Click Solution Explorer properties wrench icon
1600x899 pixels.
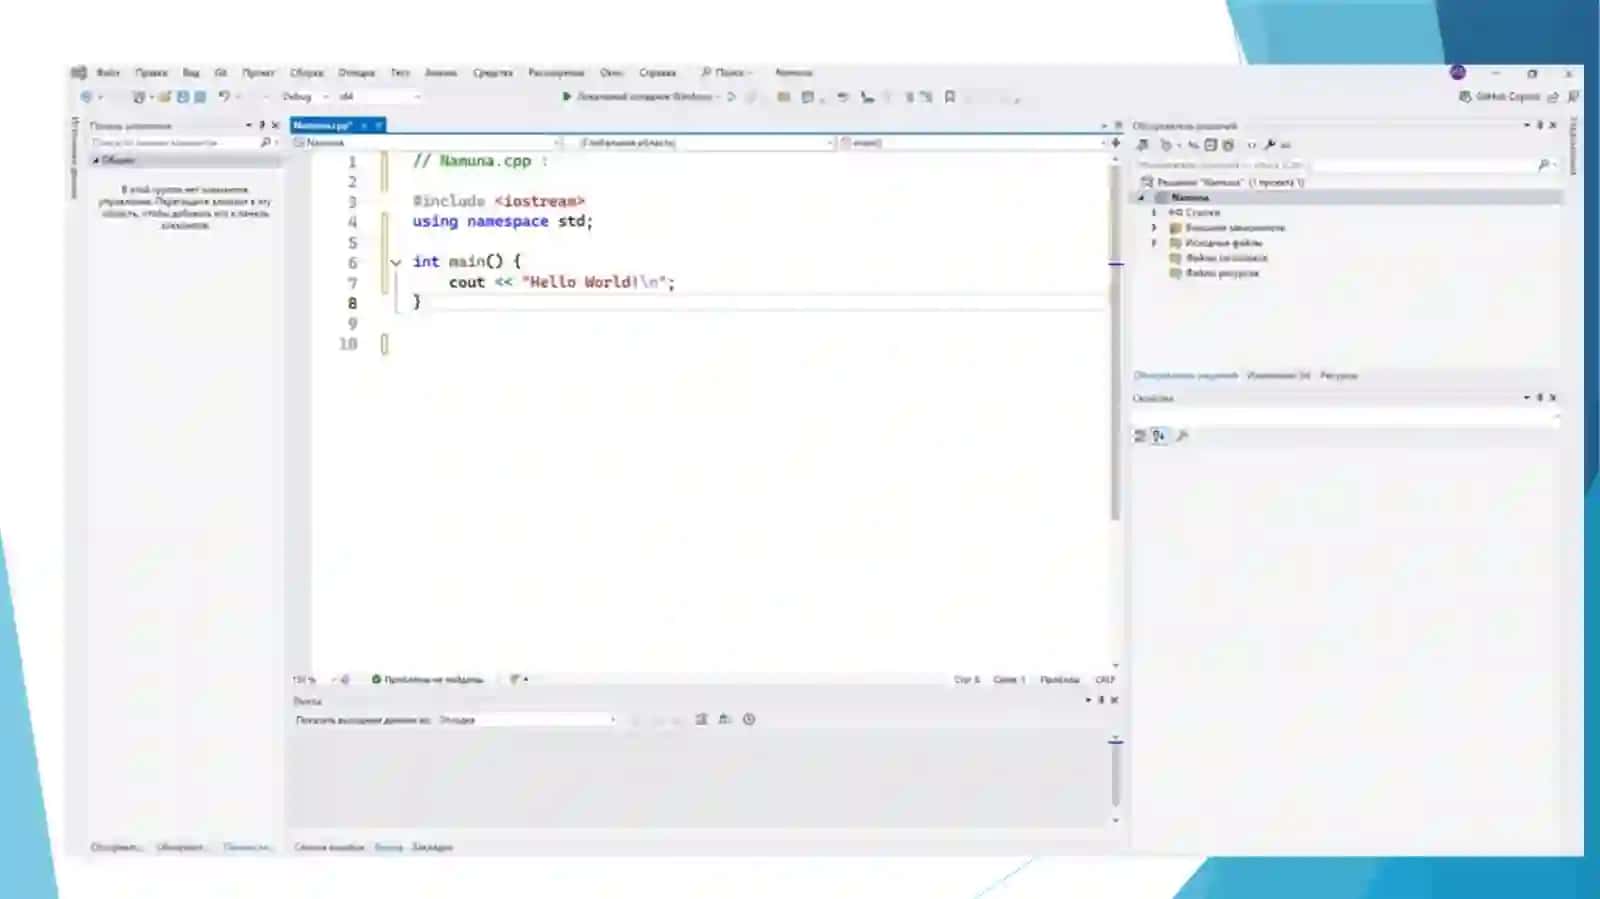[1270, 145]
